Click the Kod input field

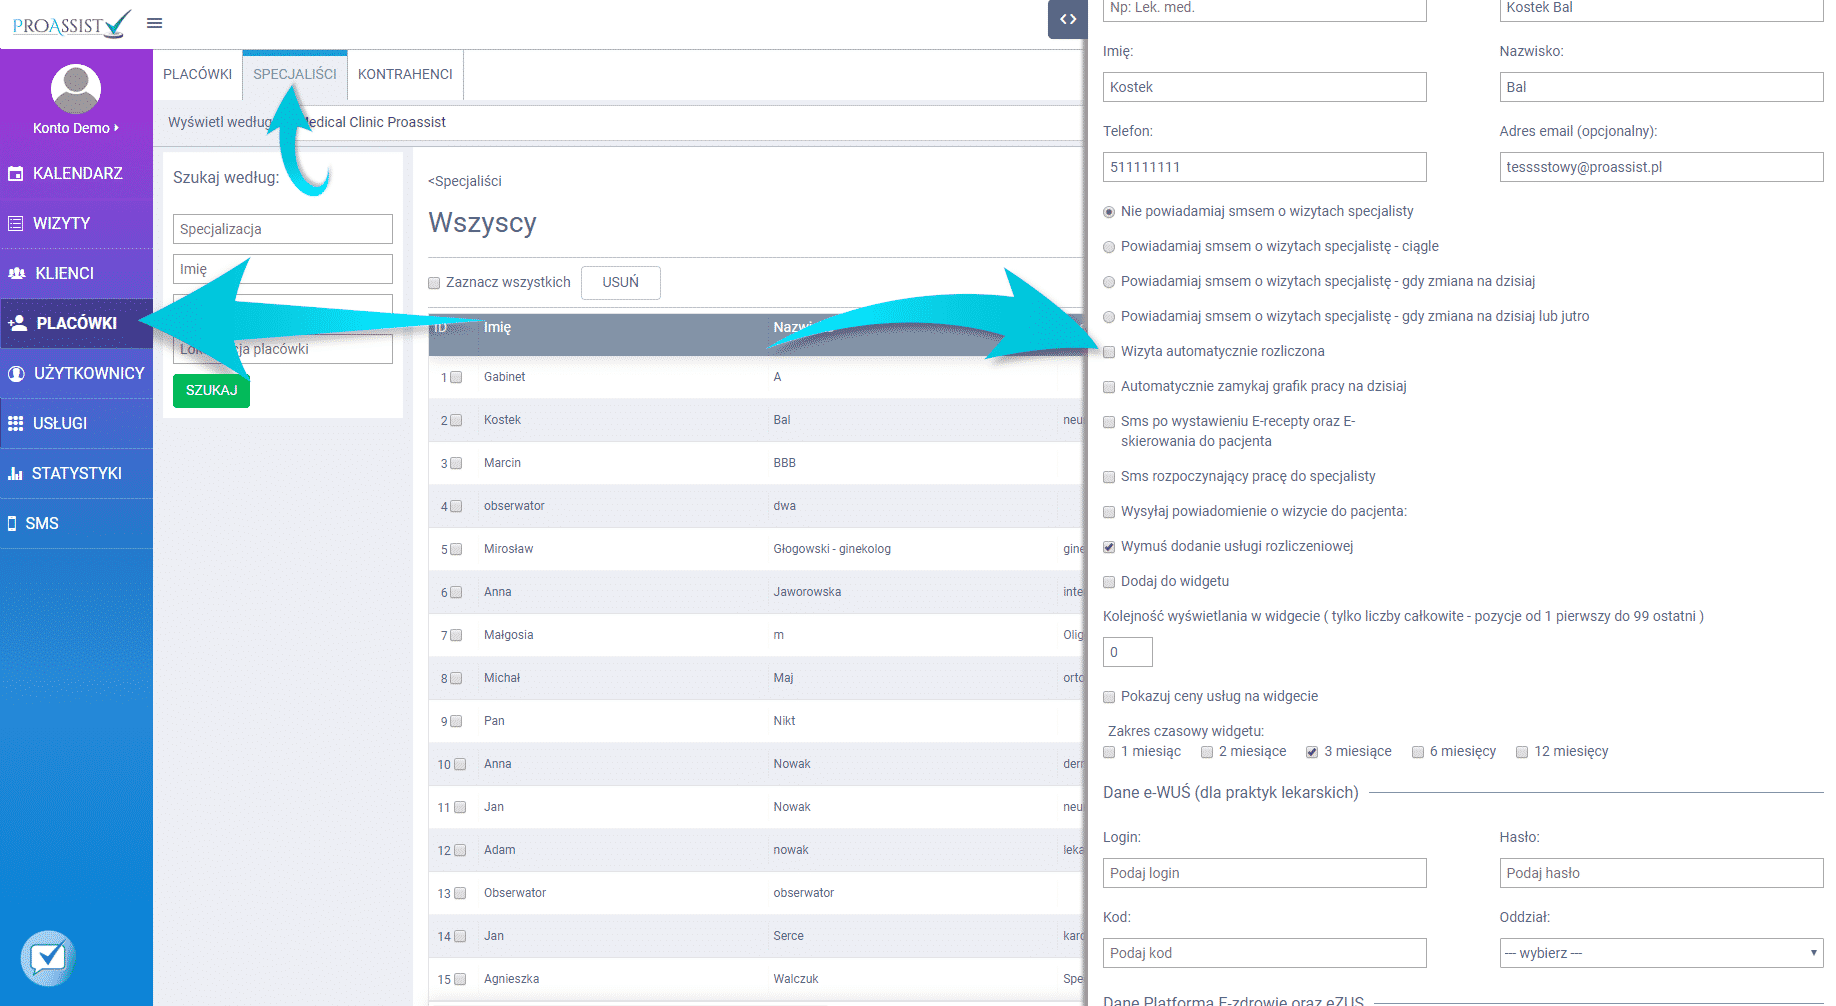[x=1264, y=953]
